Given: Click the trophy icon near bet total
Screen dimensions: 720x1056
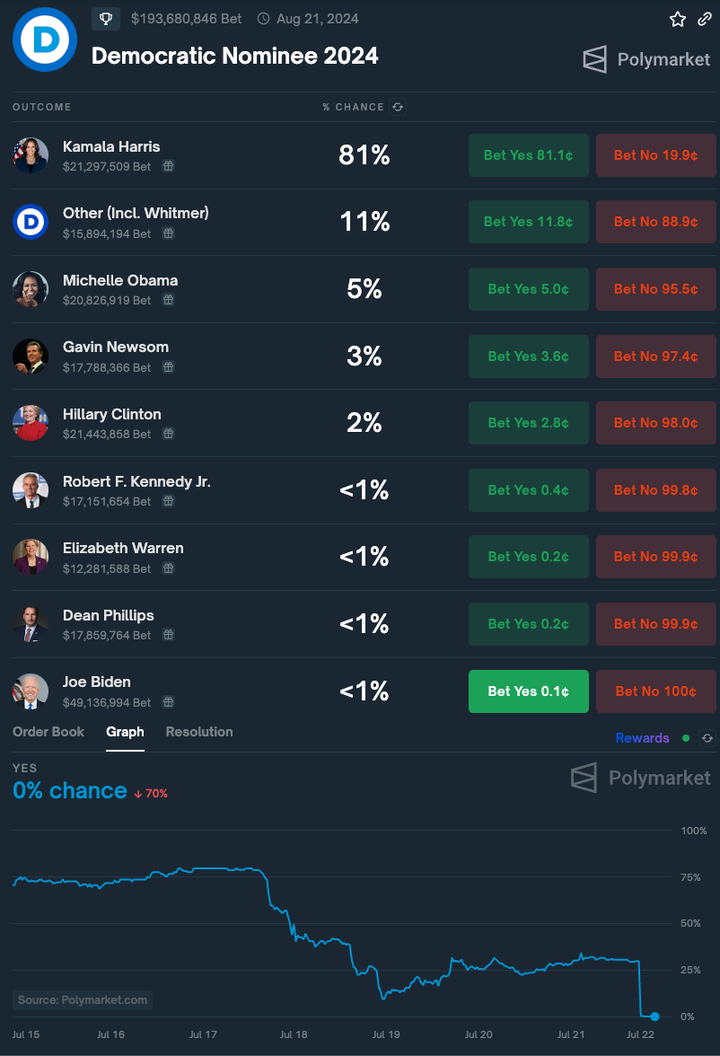Looking at the screenshot, I should [106, 19].
